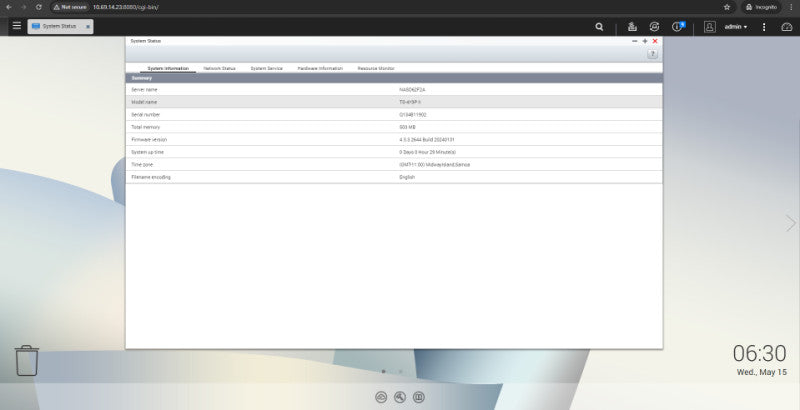The image size is (800, 410).
Task: Open the dashboard gauge icon
Action: [787, 27]
